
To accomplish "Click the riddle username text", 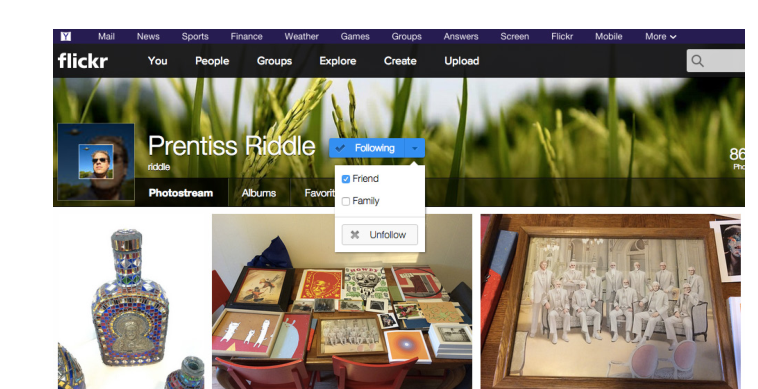I will point(159,167).
